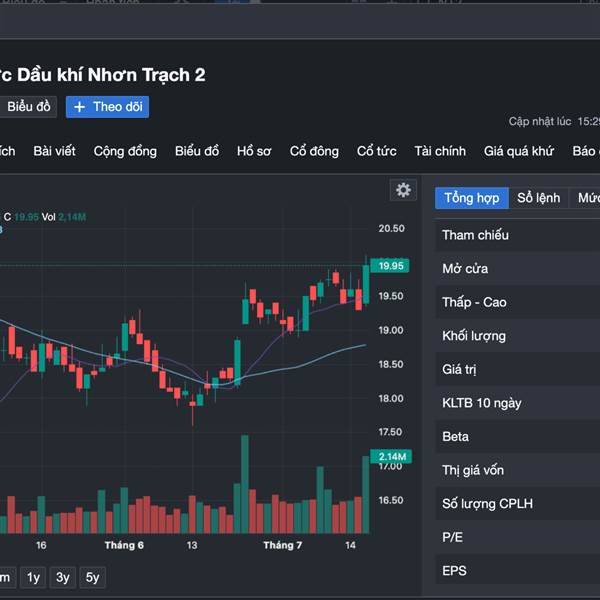Click the 2.14M volume label
The width and height of the screenshot is (600, 600).
pyautogui.click(x=391, y=457)
